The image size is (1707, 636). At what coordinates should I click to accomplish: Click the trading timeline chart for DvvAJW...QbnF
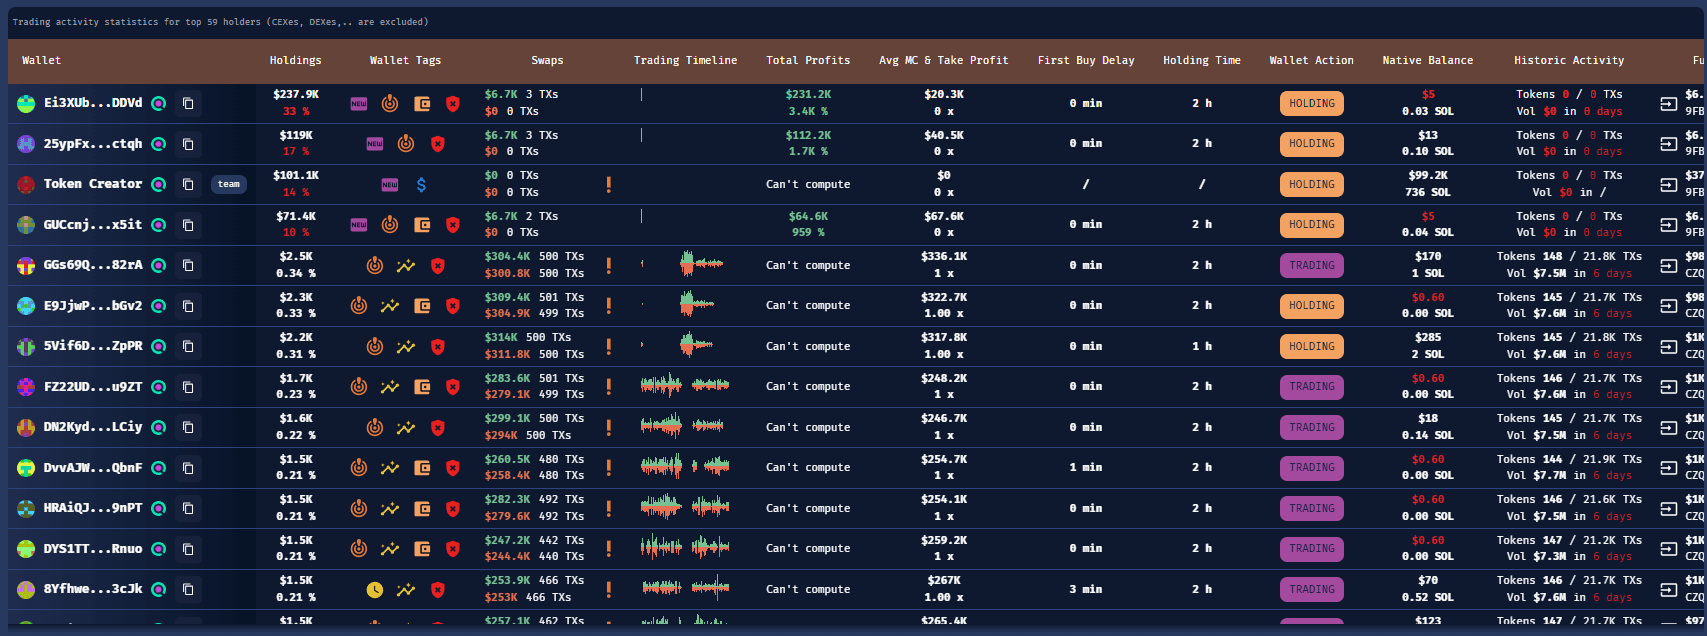coord(685,467)
